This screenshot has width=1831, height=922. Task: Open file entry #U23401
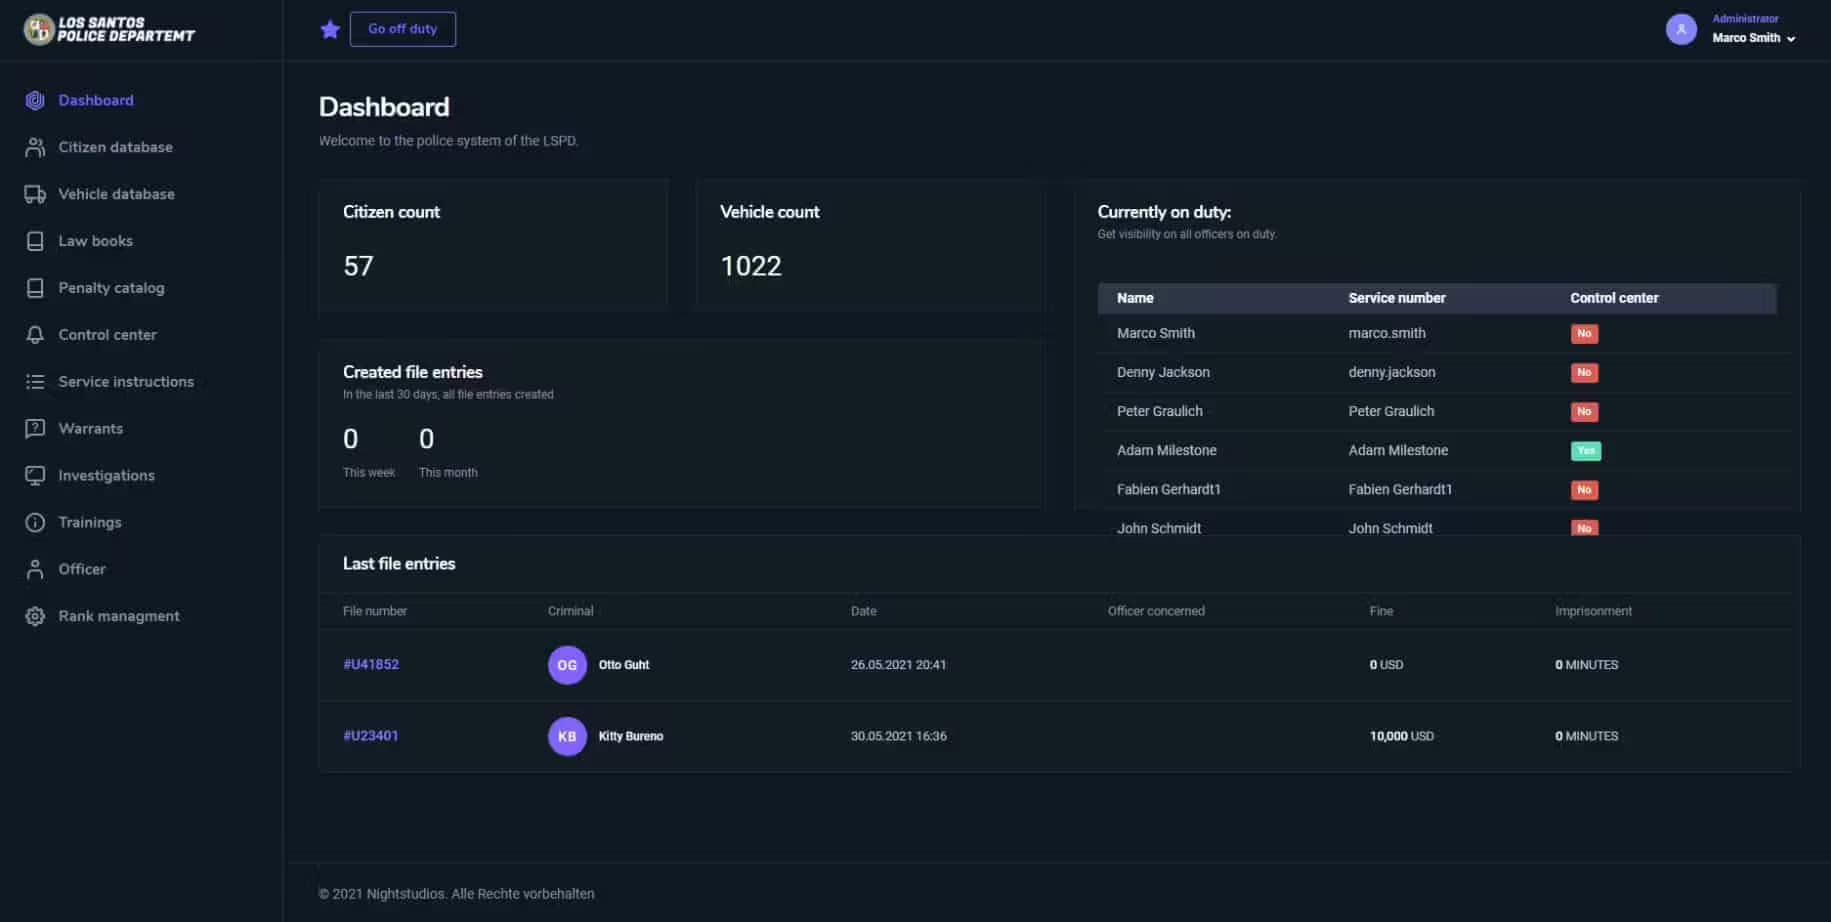coord(371,735)
